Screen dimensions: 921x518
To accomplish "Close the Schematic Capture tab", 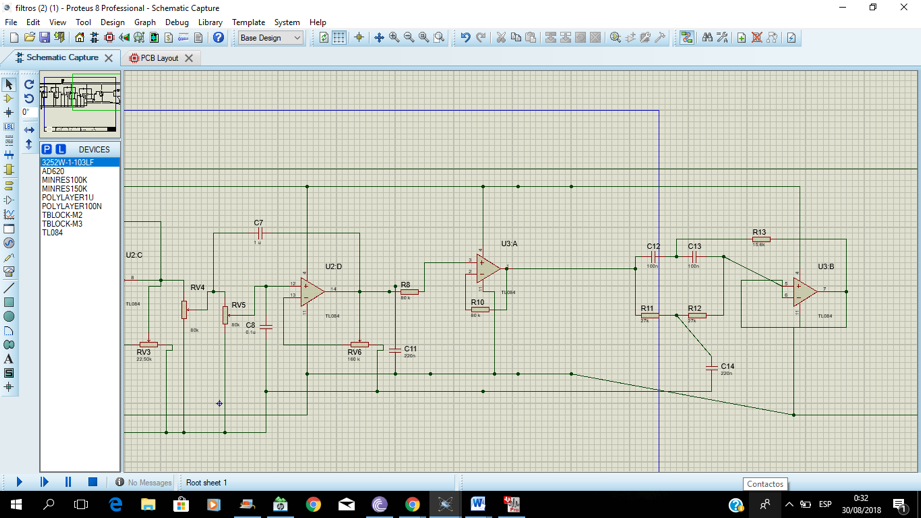I will click(x=109, y=58).
